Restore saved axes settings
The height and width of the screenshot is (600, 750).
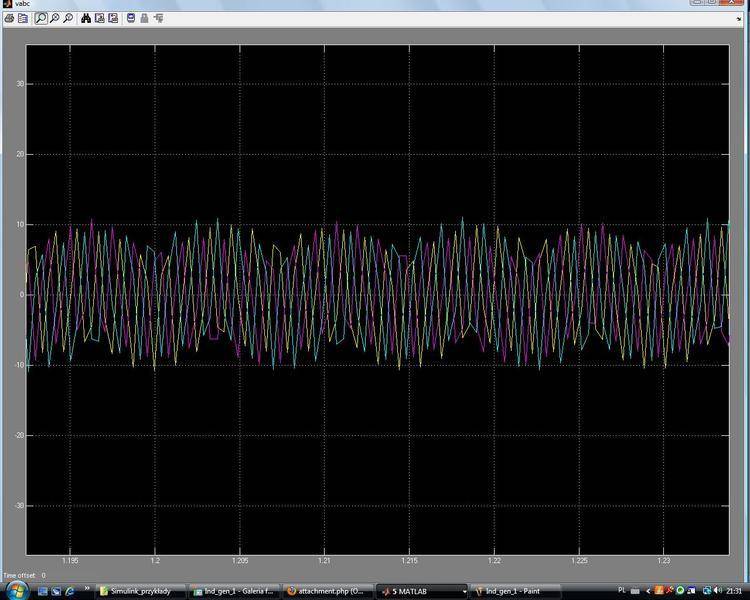[x=111, y=18]
